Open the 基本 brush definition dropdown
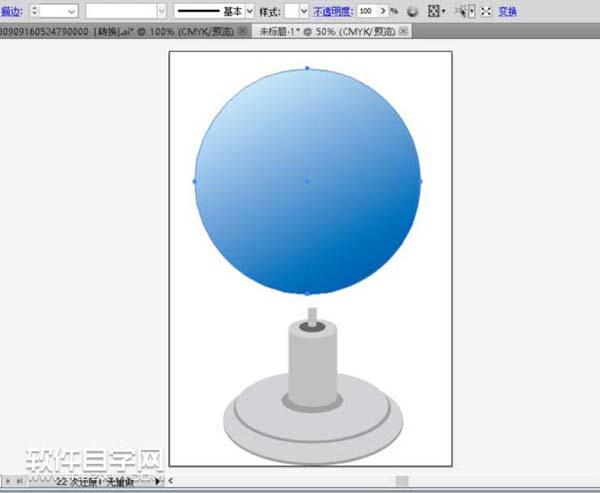This screenshot has height=493, width=600. click(250, 11)
